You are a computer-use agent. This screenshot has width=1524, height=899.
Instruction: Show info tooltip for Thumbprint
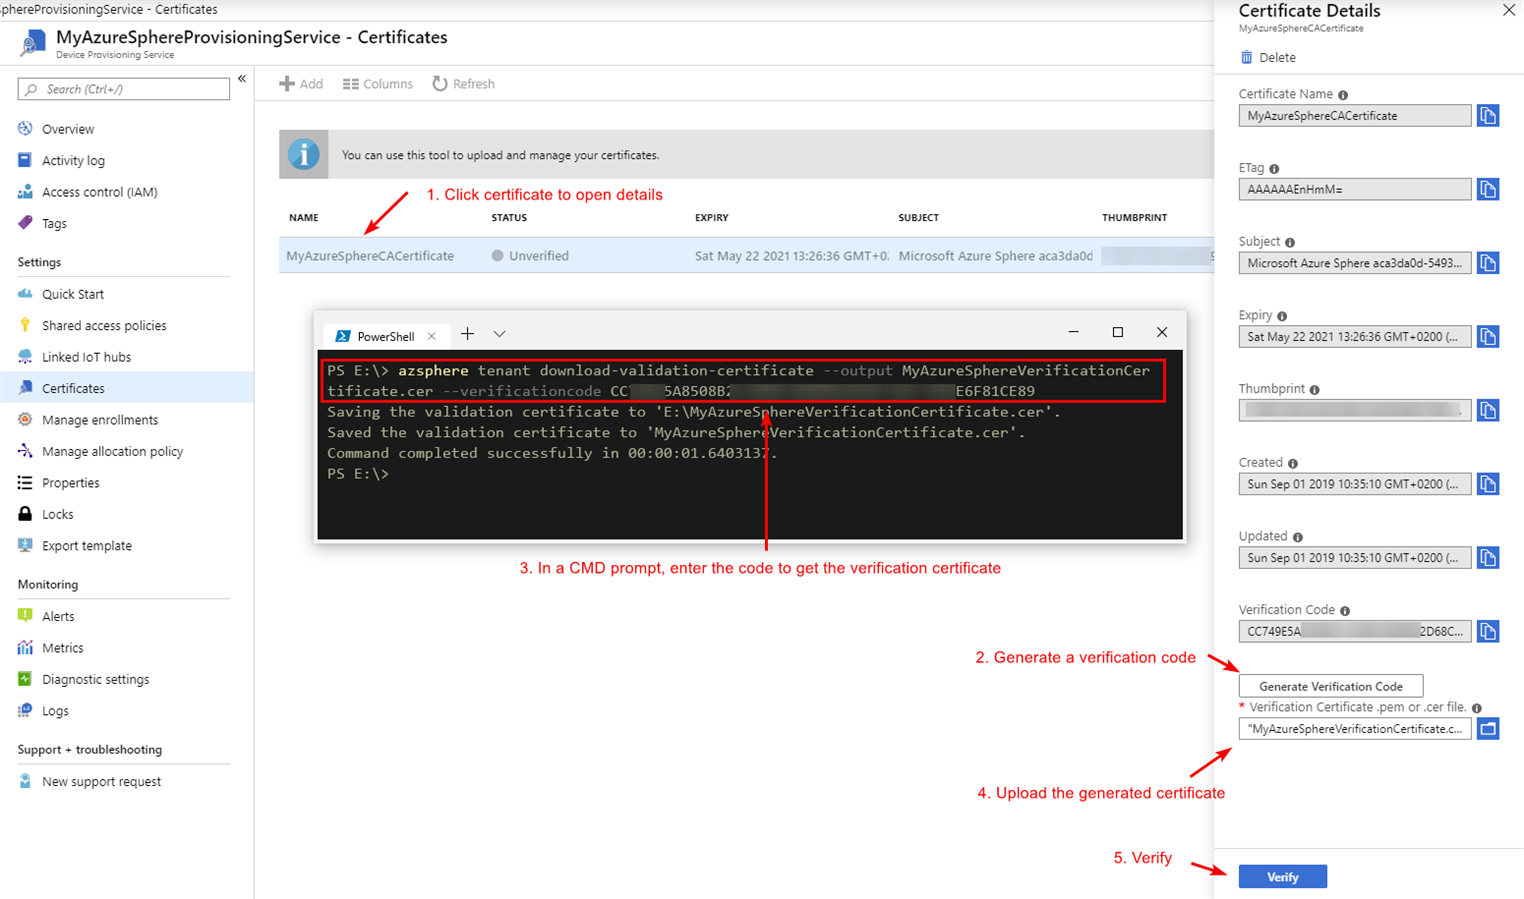pos(1314,390)
